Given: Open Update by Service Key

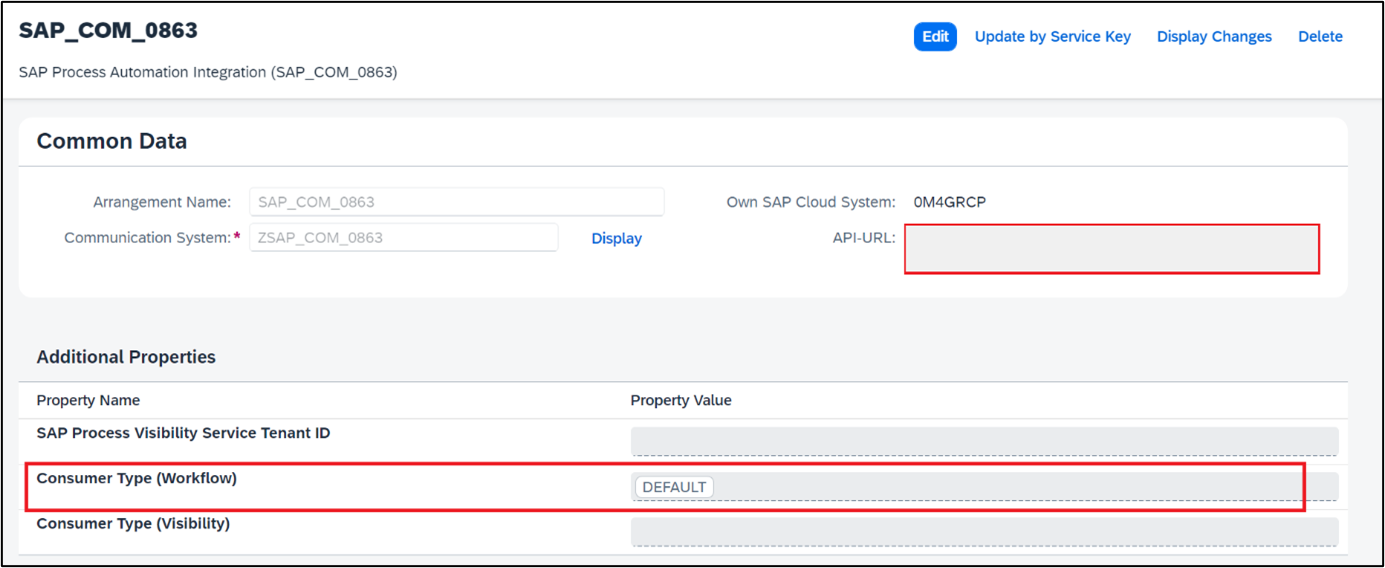Looking at the screenshot, I should (x=1053, y=37).
